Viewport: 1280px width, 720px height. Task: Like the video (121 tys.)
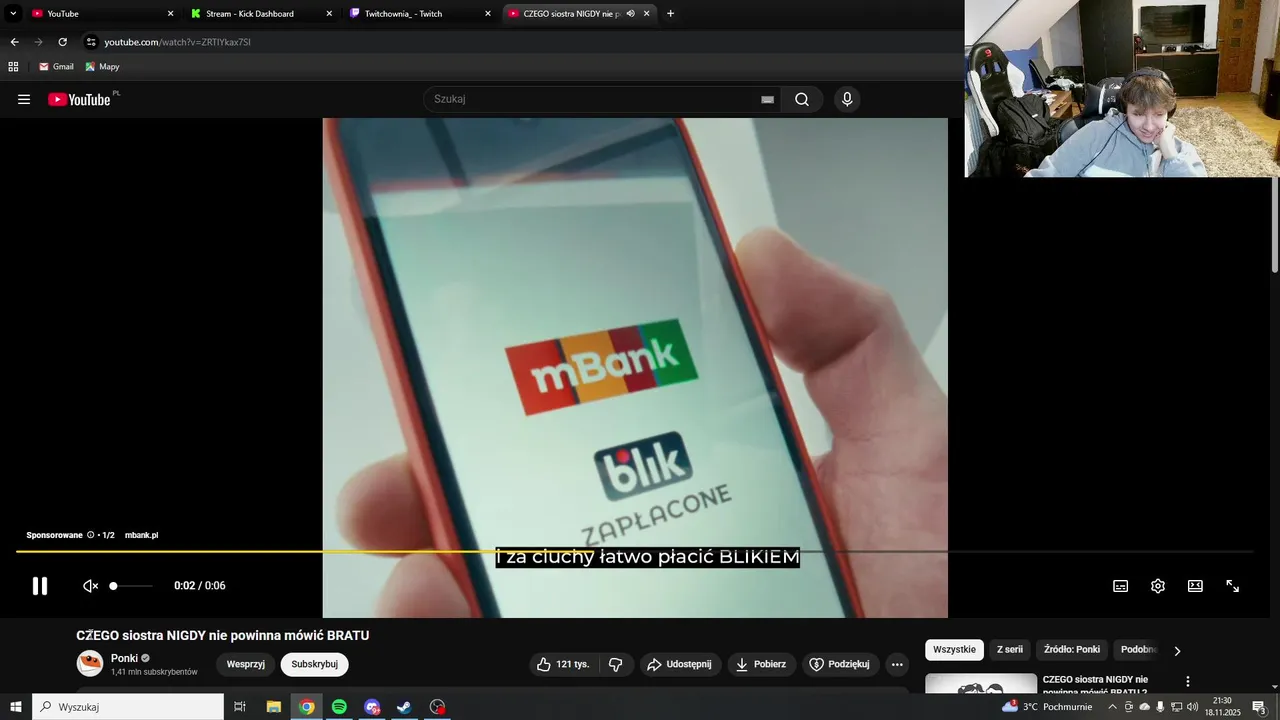pos(564,664)
